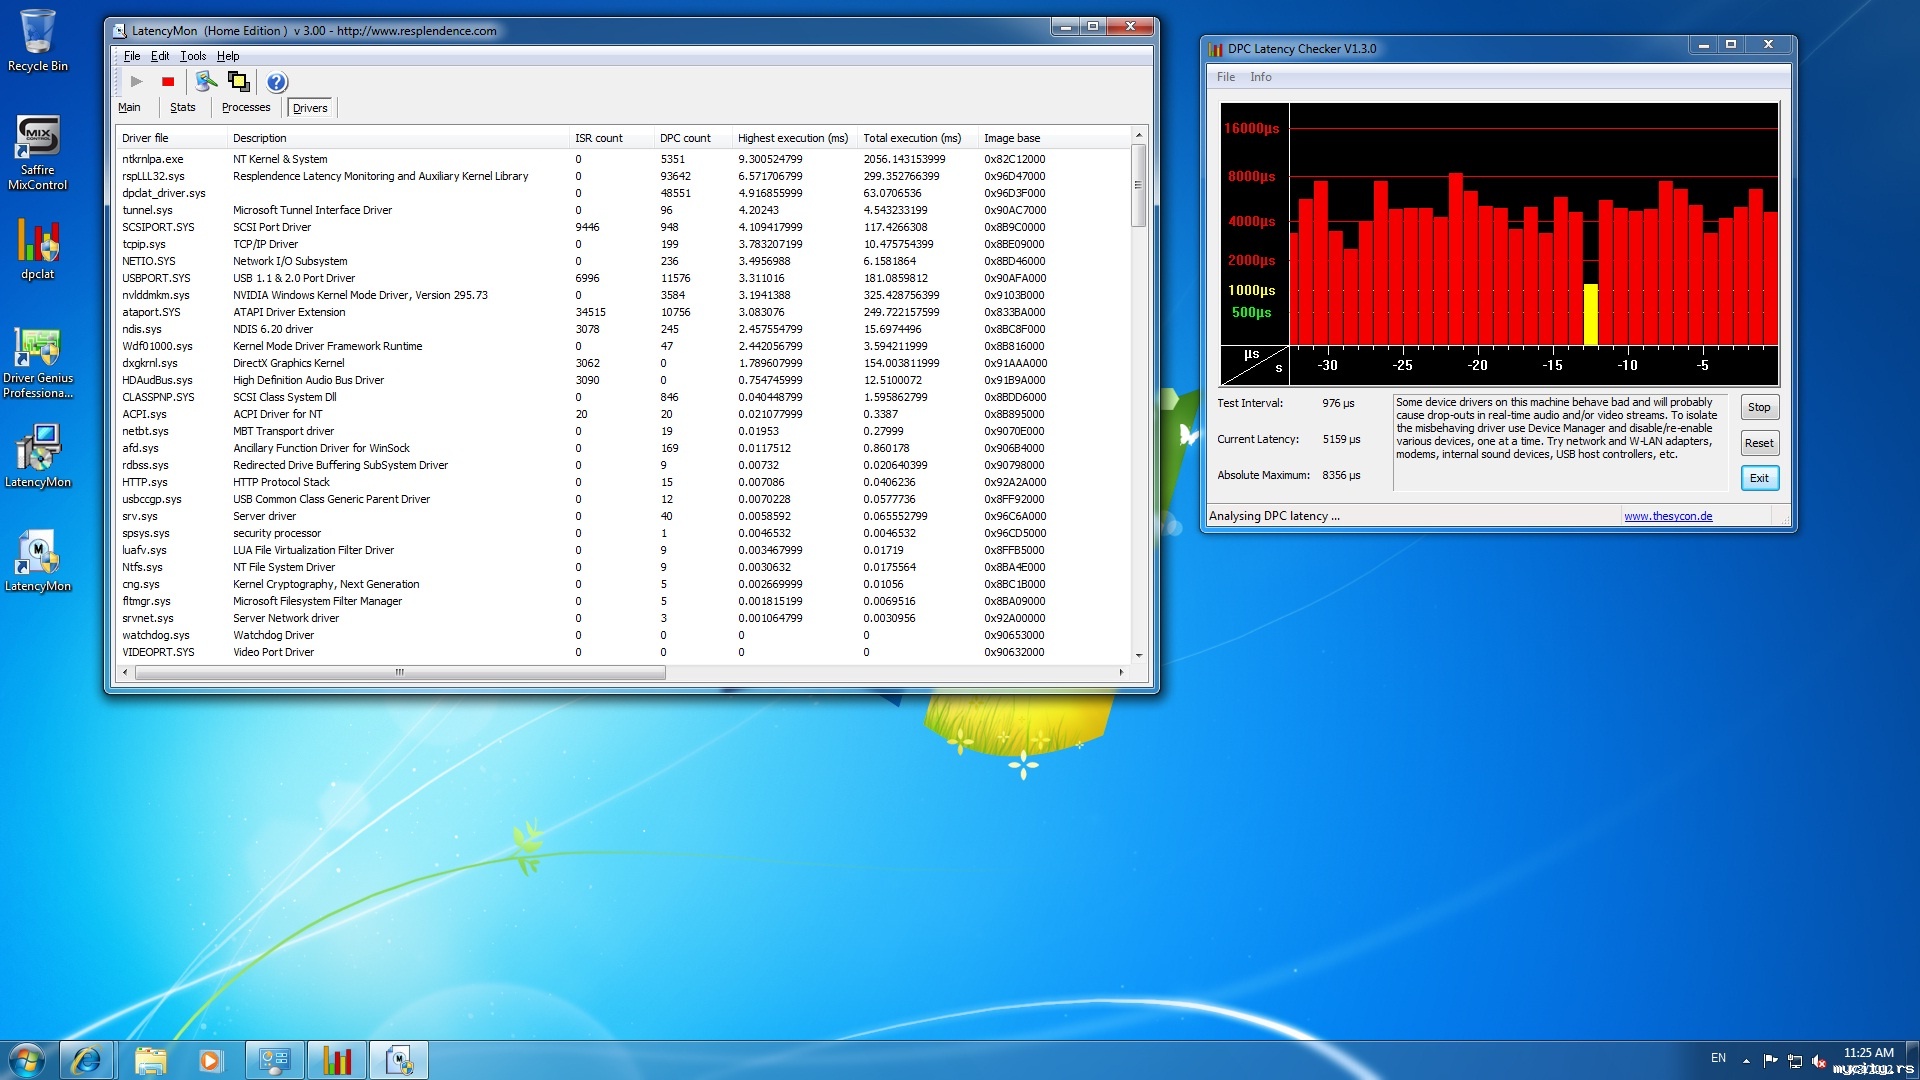The height and width of the screenshot is (1080, 1920).
Task: Click the EN language indicator in taskbar
Action: coord(1718,1058)
